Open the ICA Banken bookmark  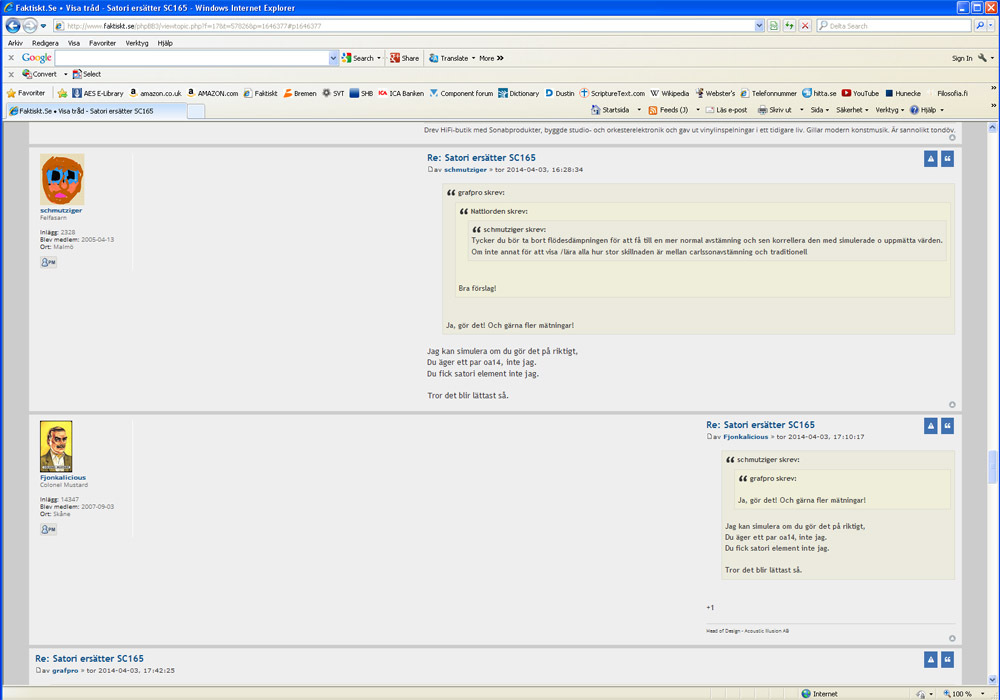pyautogui.click(x=401, y=93)
